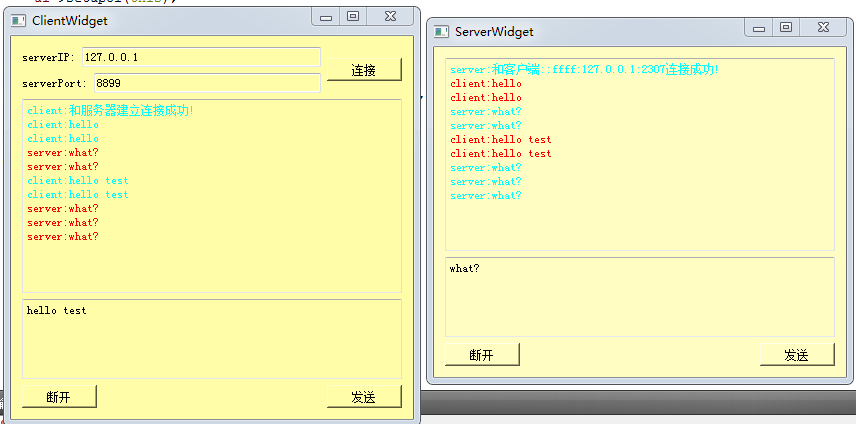Maximize the ServerWidget window
Image resolution: width=856 pixels, height=424 pixels.
click(x=786, y=28)
